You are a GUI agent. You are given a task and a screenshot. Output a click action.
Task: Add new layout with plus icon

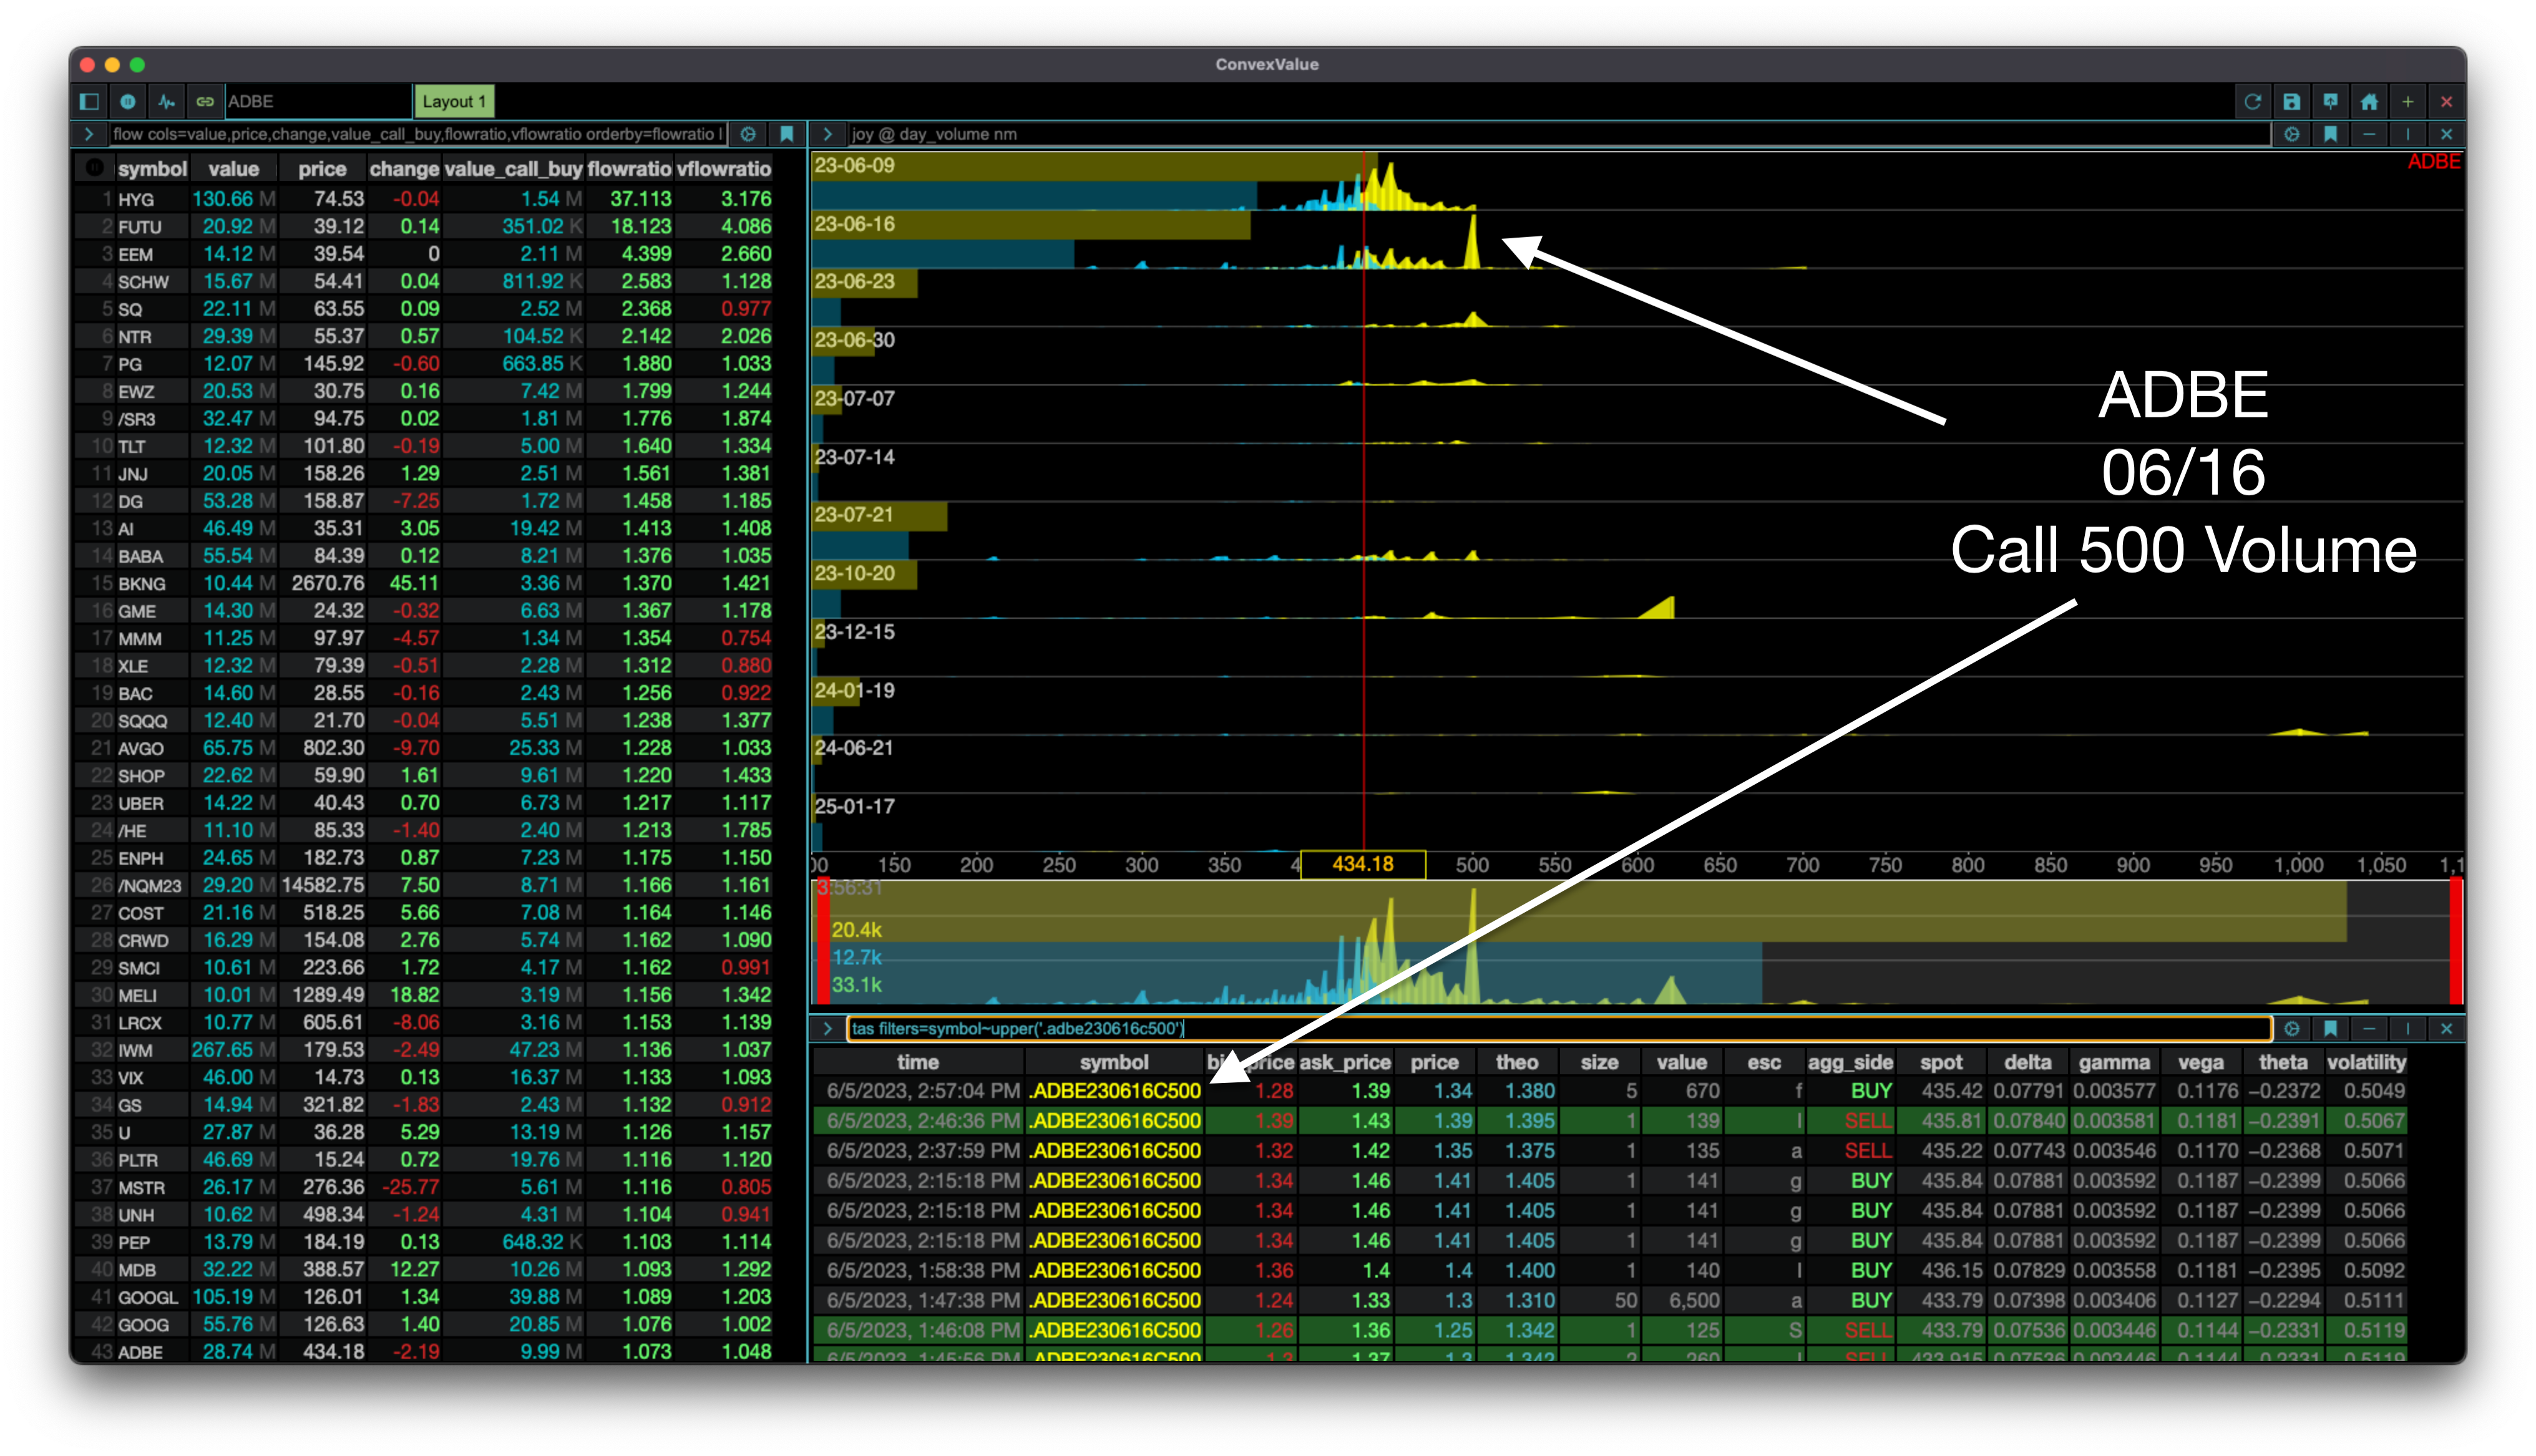(x=2408, y=101)
